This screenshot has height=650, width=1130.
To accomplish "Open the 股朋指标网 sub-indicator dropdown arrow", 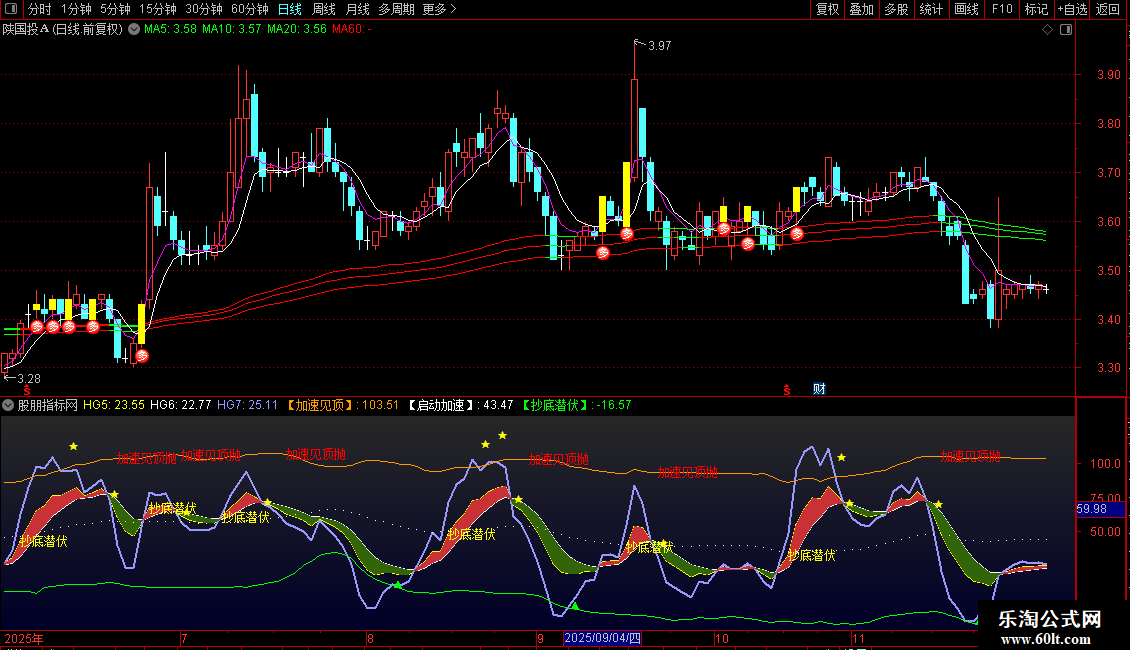I will coord(8,405).
